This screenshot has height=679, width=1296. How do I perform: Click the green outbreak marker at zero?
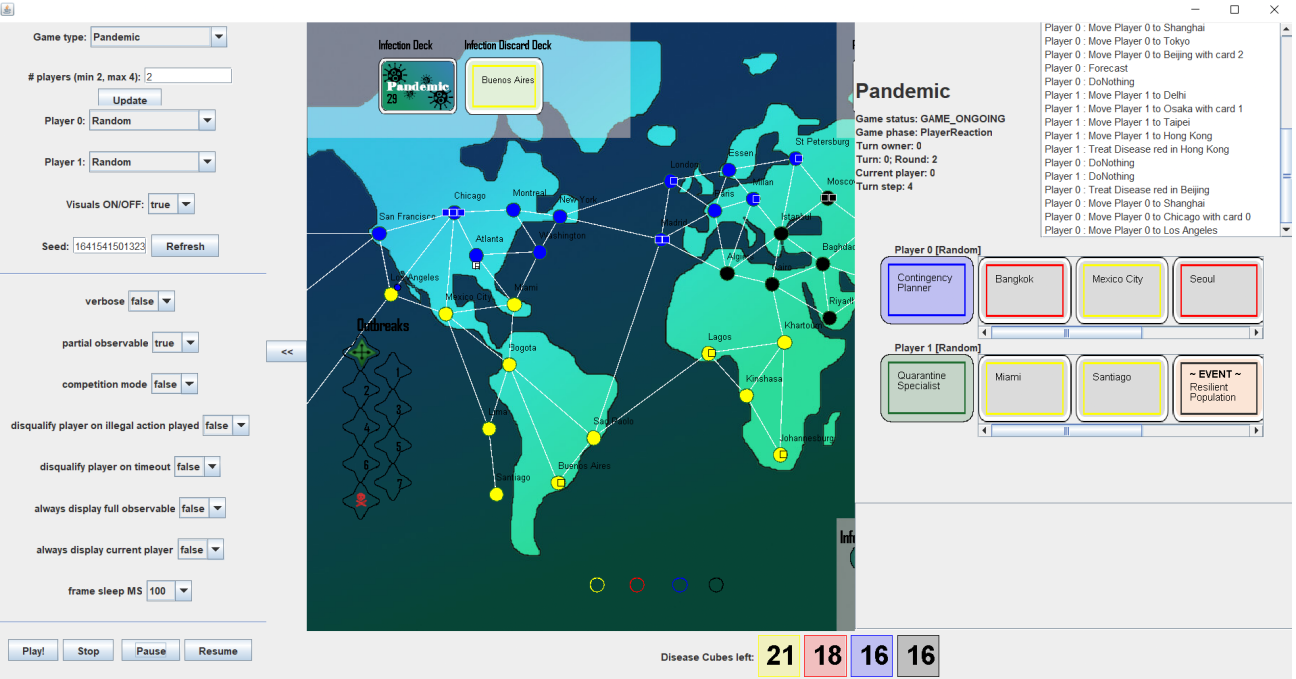pos(362,351)
